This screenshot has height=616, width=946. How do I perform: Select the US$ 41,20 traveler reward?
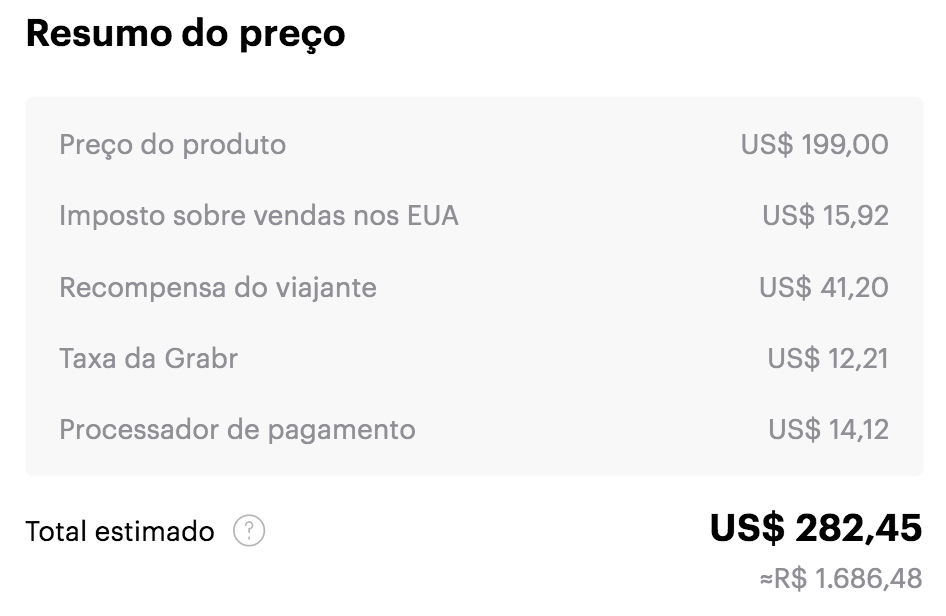point(824,288)
